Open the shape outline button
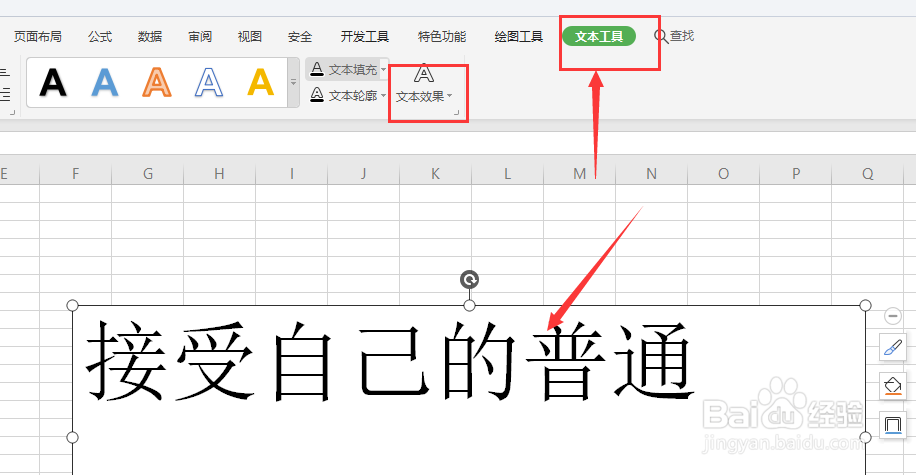 pos(893,425)
